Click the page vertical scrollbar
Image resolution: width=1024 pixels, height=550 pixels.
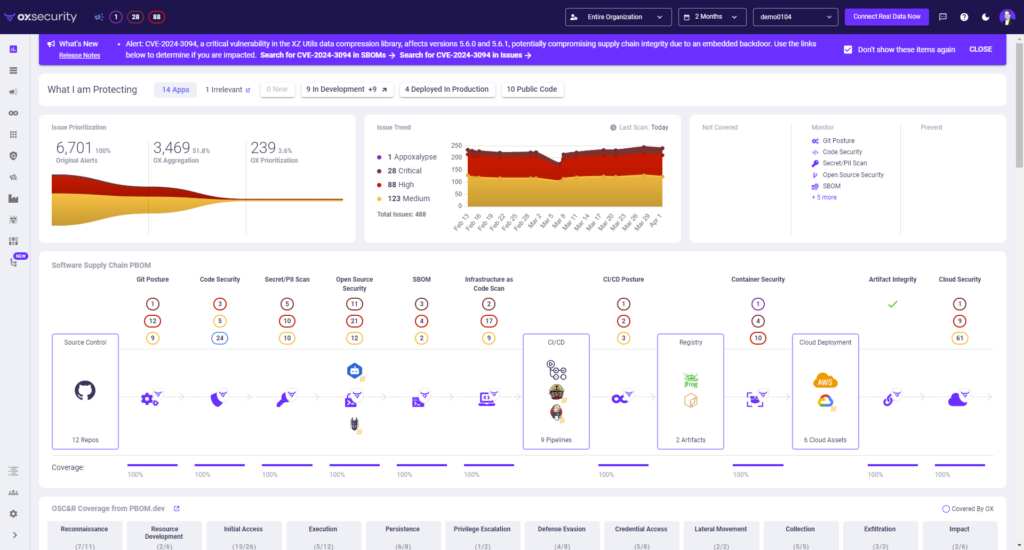coord(1019,105)
